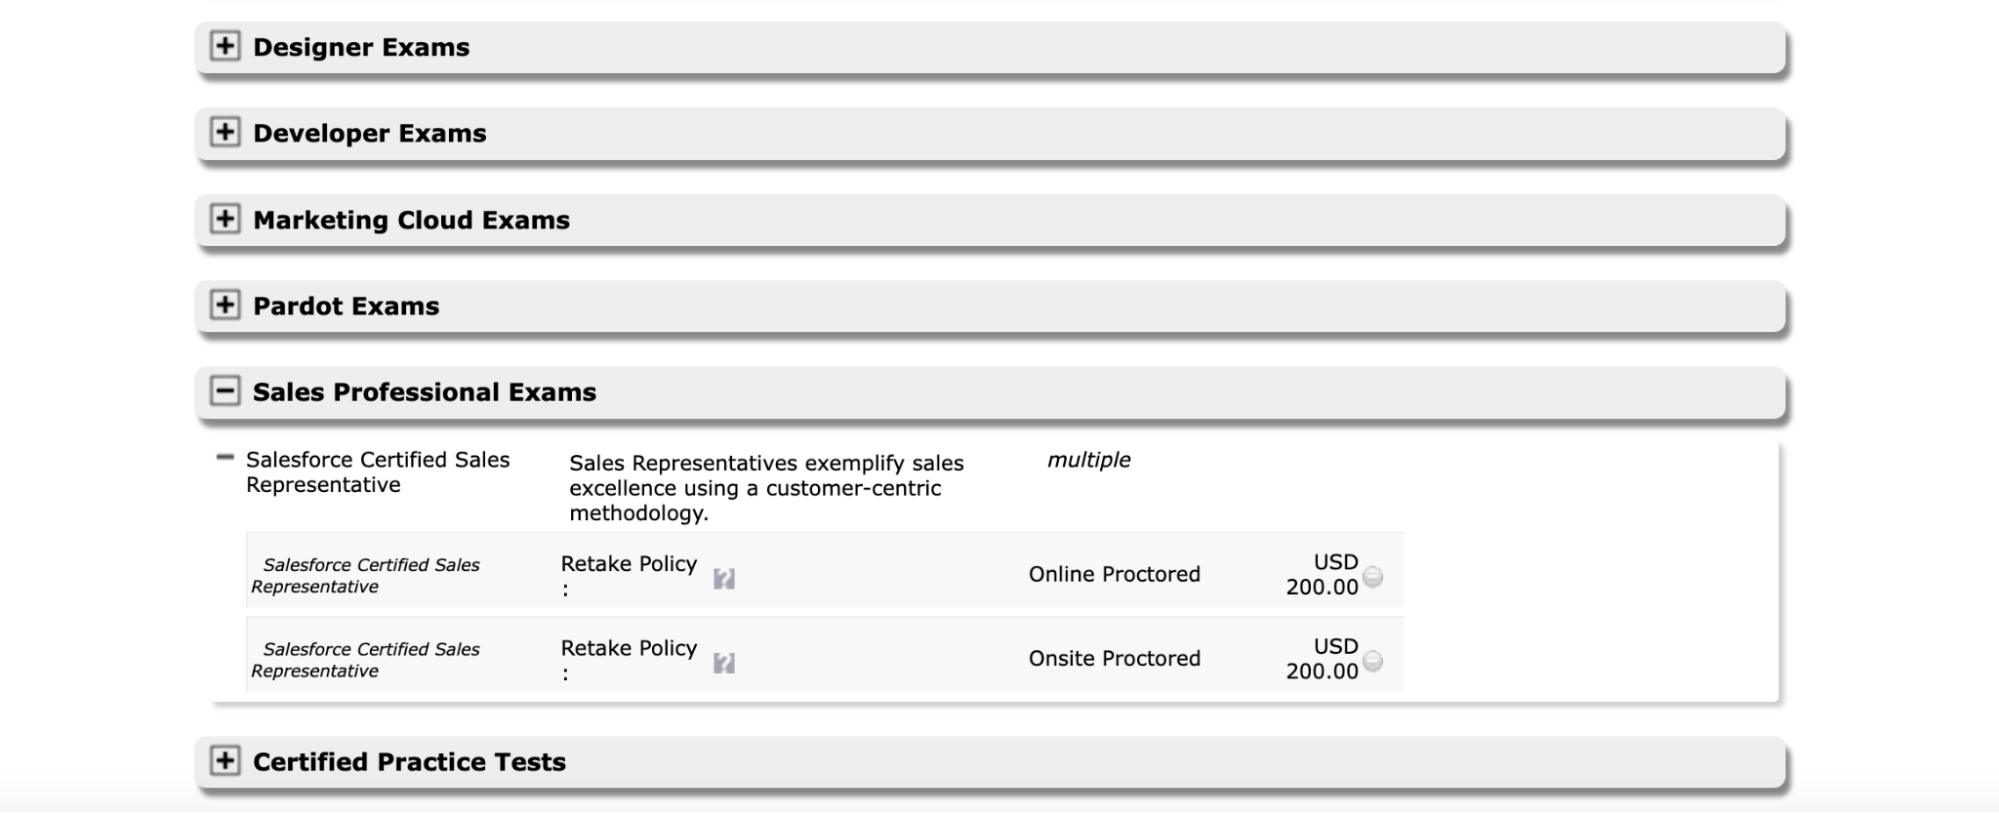
Task: Click the Marketing Cloud Exams heading
Action: pos(411,220)
